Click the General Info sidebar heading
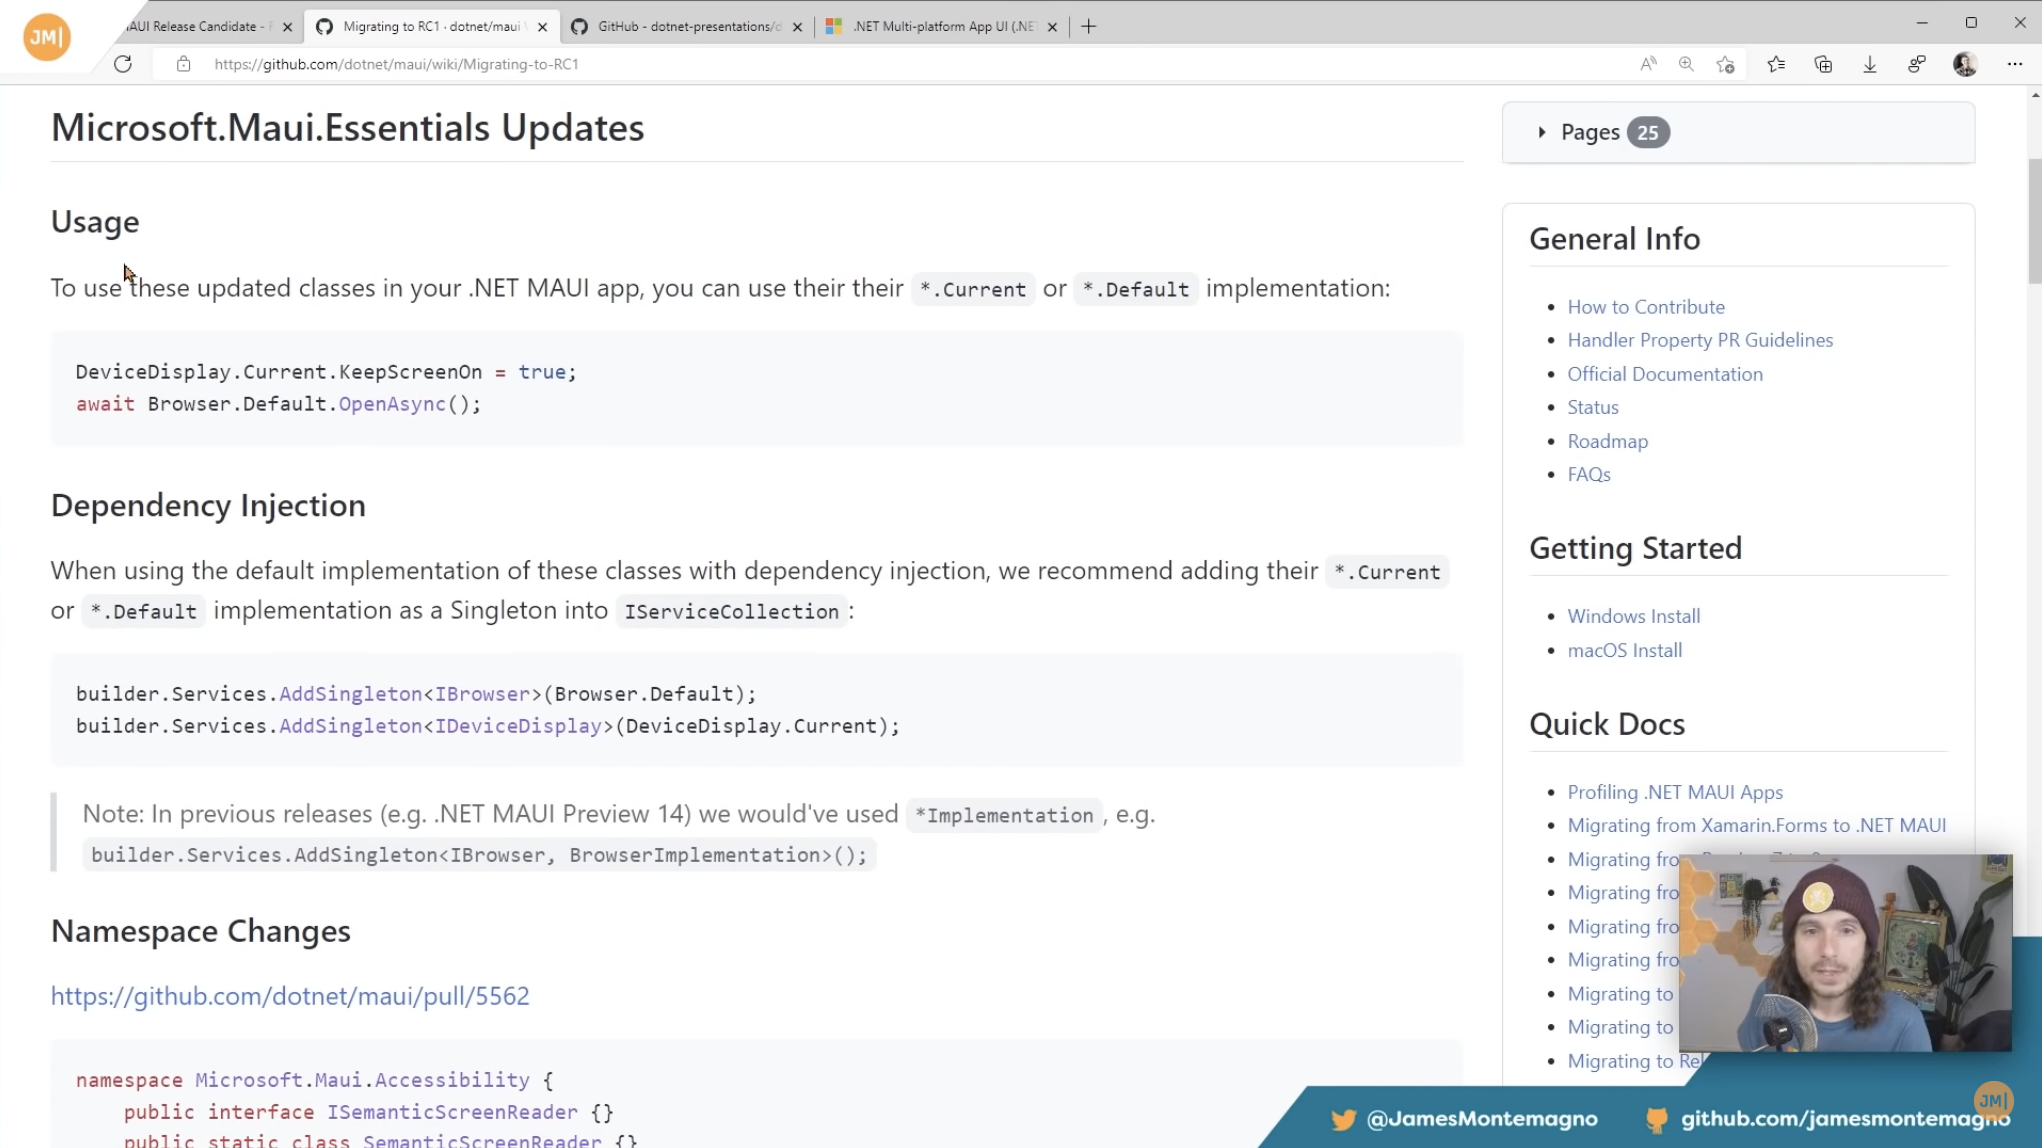 (x=1614, y=239)
